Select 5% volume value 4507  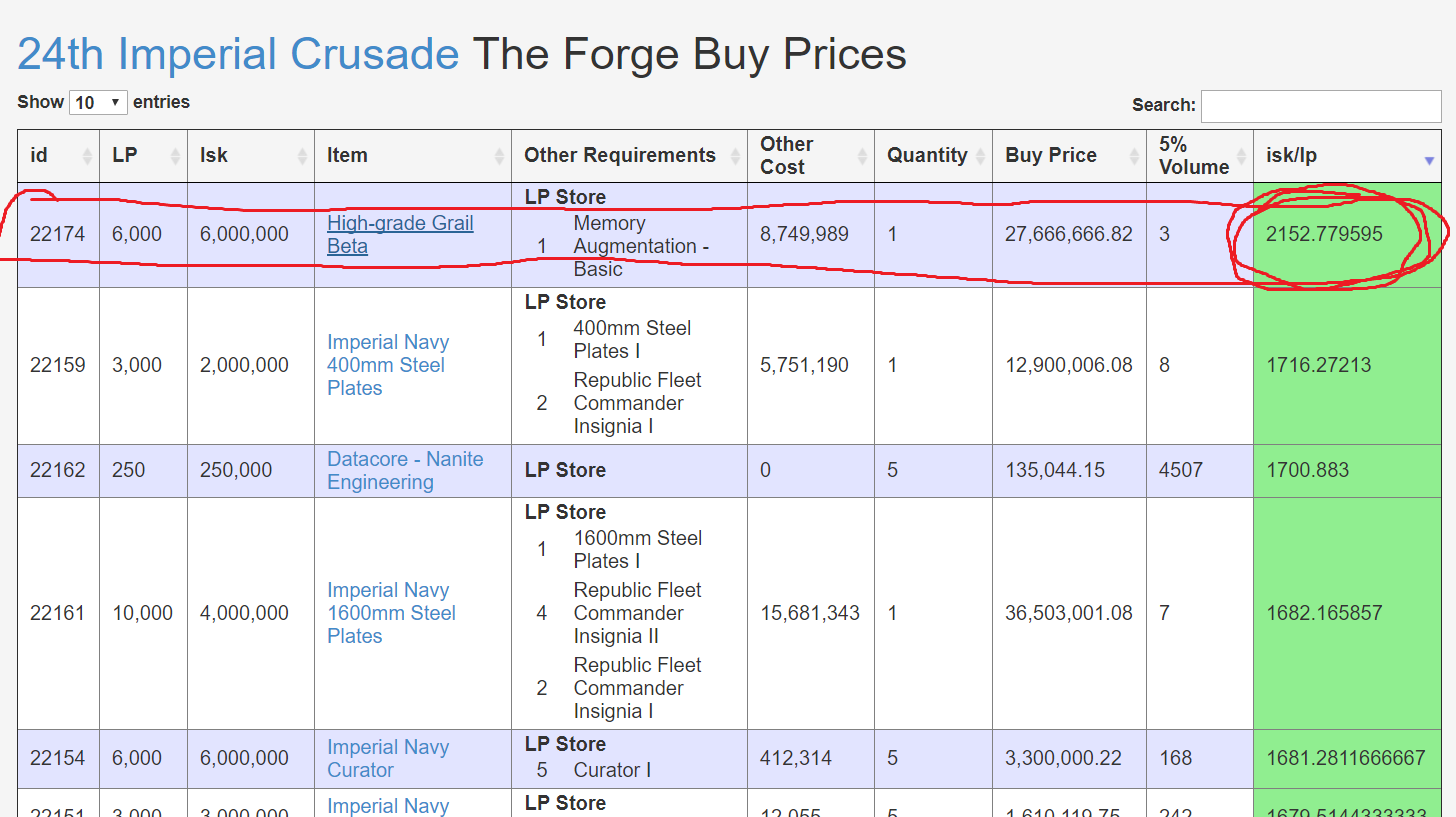click(x=1181, y=470)
